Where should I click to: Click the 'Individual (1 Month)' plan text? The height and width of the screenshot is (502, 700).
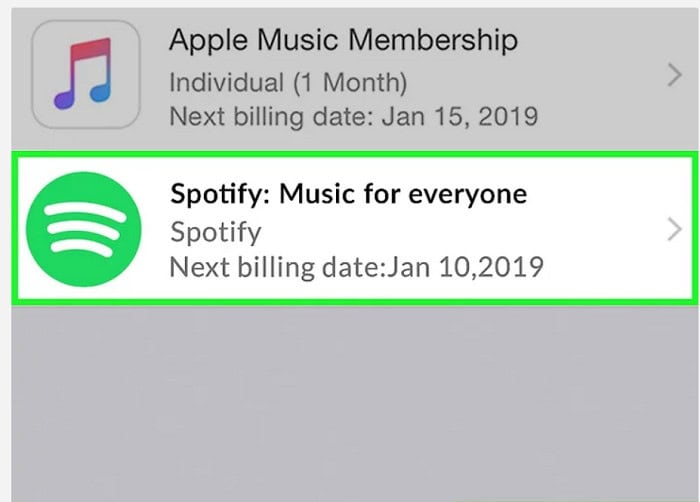pyautogui.click(x=288, y=83)
